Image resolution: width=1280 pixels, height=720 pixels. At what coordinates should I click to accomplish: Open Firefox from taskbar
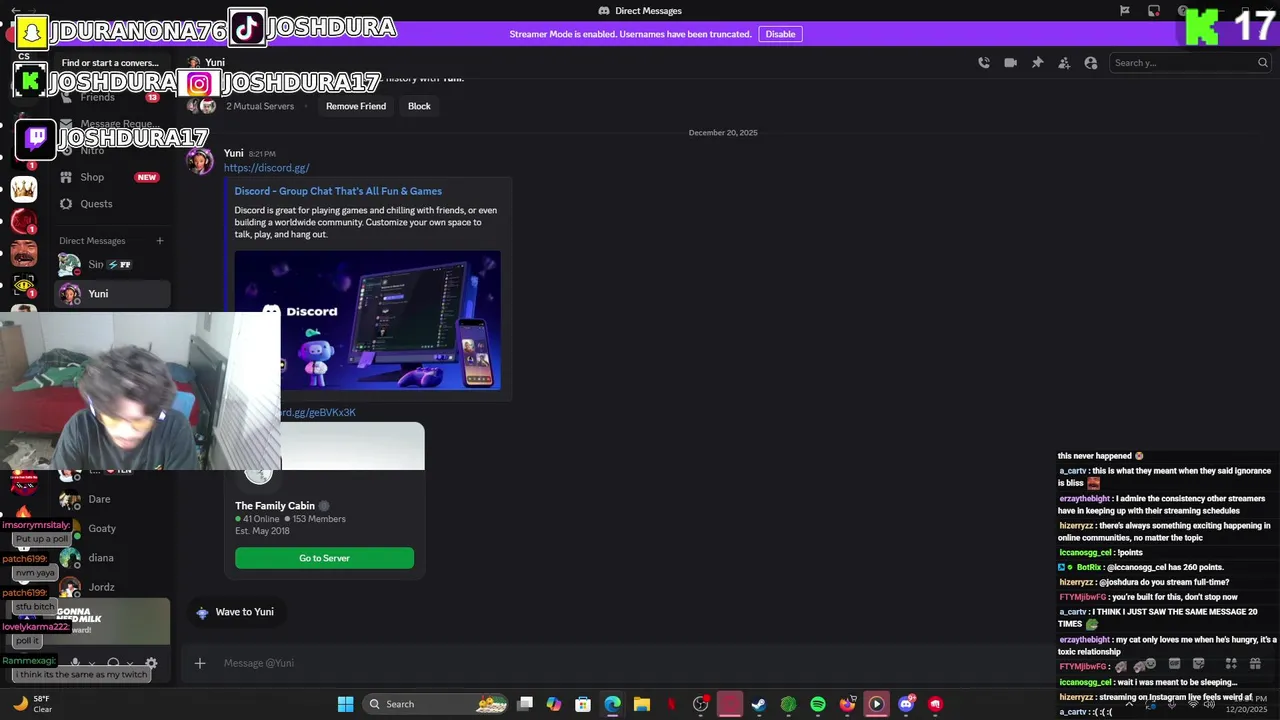(847, 704)
